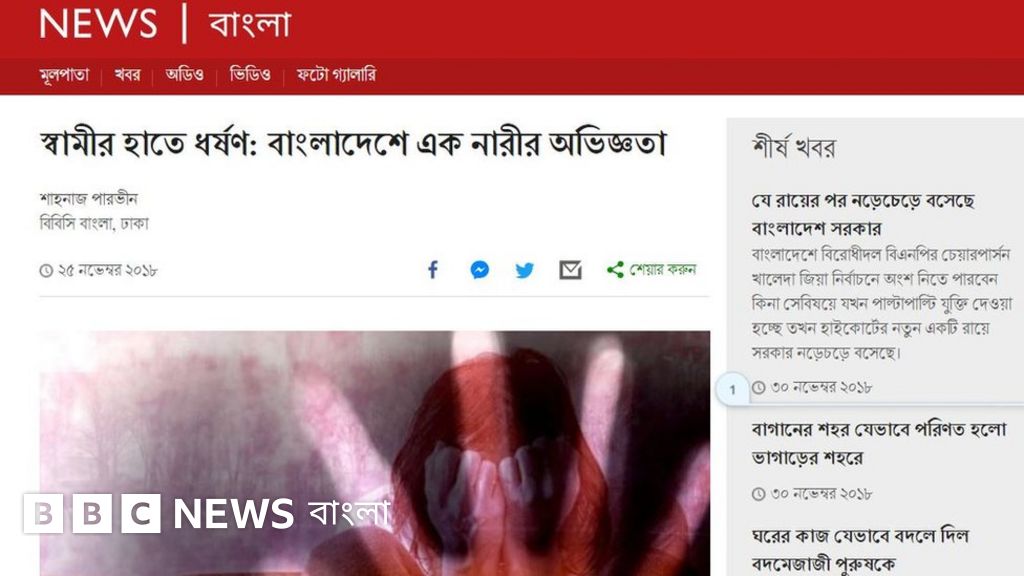Open the ফটো গ্যালারি photo gallery

coord(336,75)
